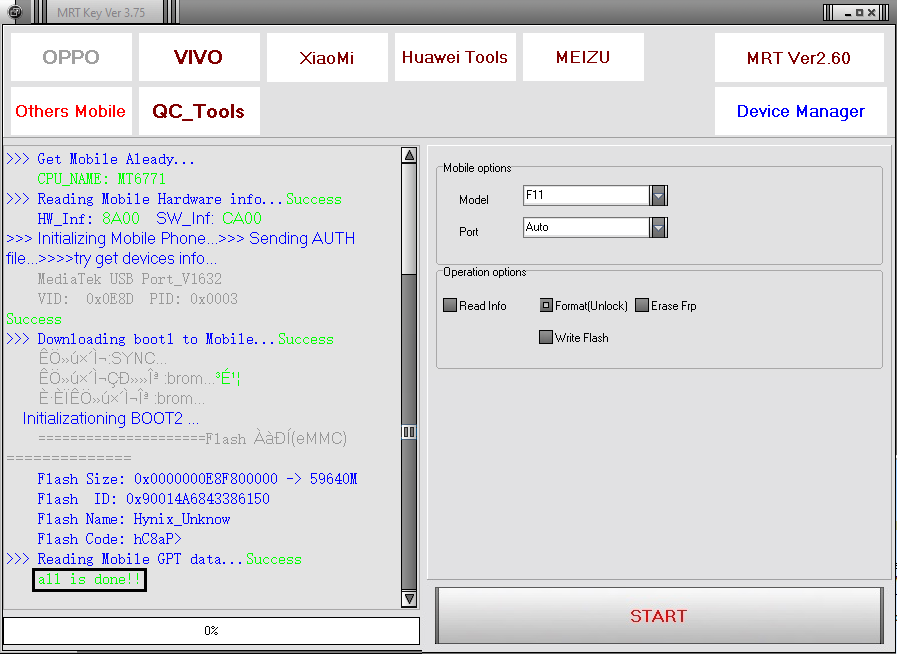Click 'Reading Mobile Hardware info' log line
897x654 pixels.
(x=174, y=199)
